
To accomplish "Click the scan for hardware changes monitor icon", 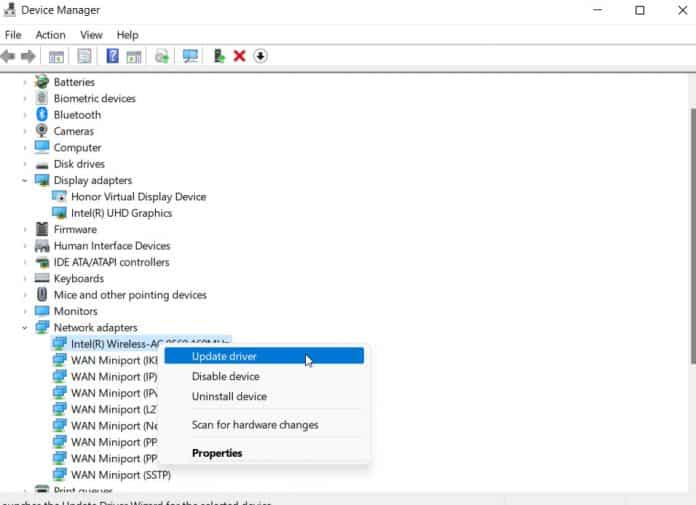I will [190, 56].
